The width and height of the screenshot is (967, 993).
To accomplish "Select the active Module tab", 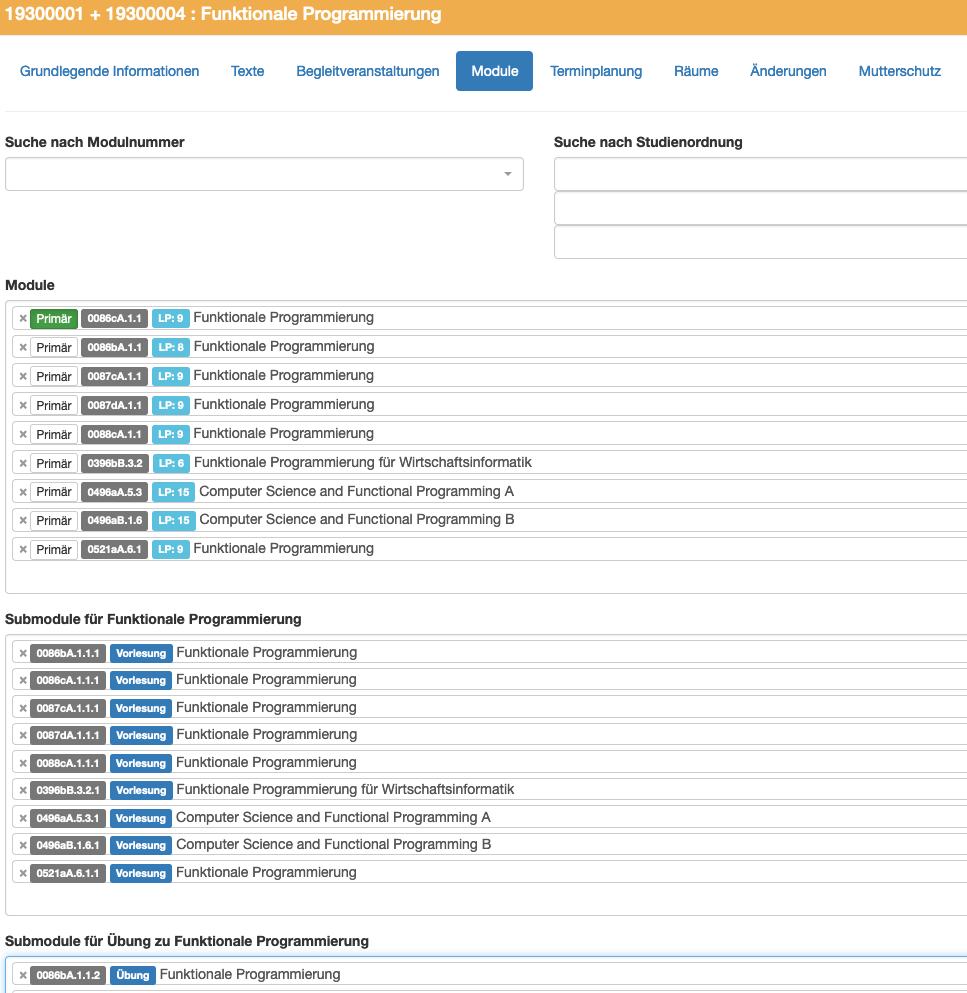I will pos(495,71).
